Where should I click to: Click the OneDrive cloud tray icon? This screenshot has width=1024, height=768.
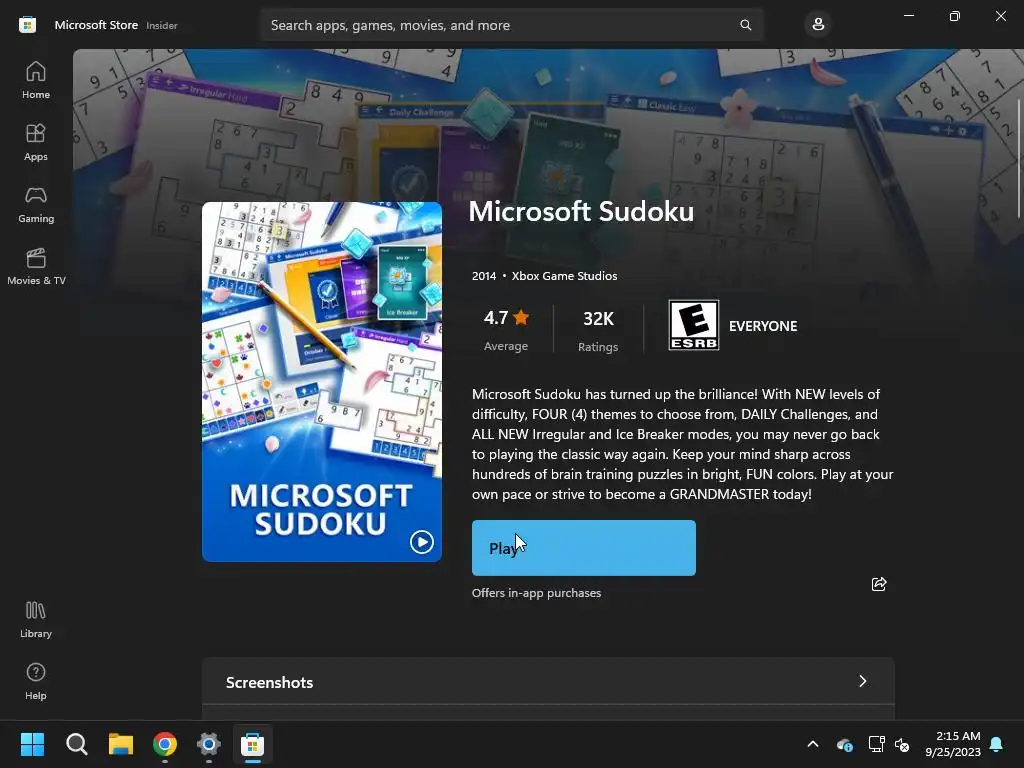tap(844, 744)
